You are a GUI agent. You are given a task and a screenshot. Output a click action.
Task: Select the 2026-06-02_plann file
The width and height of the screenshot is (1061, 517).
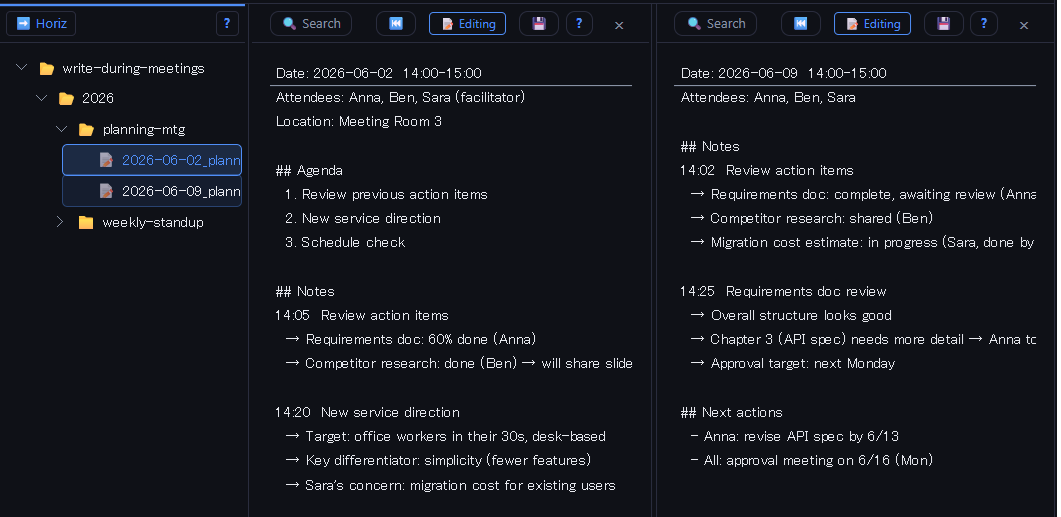[152, 160]
